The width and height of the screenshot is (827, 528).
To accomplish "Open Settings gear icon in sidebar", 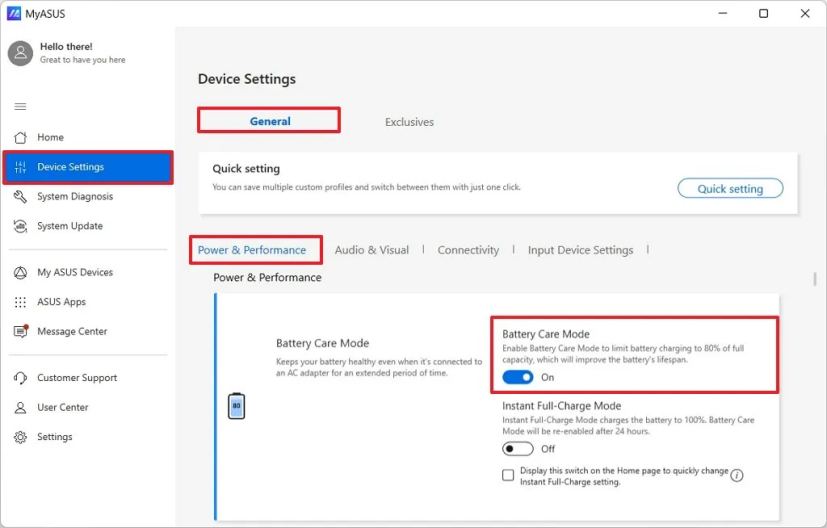I will [20, 437].
